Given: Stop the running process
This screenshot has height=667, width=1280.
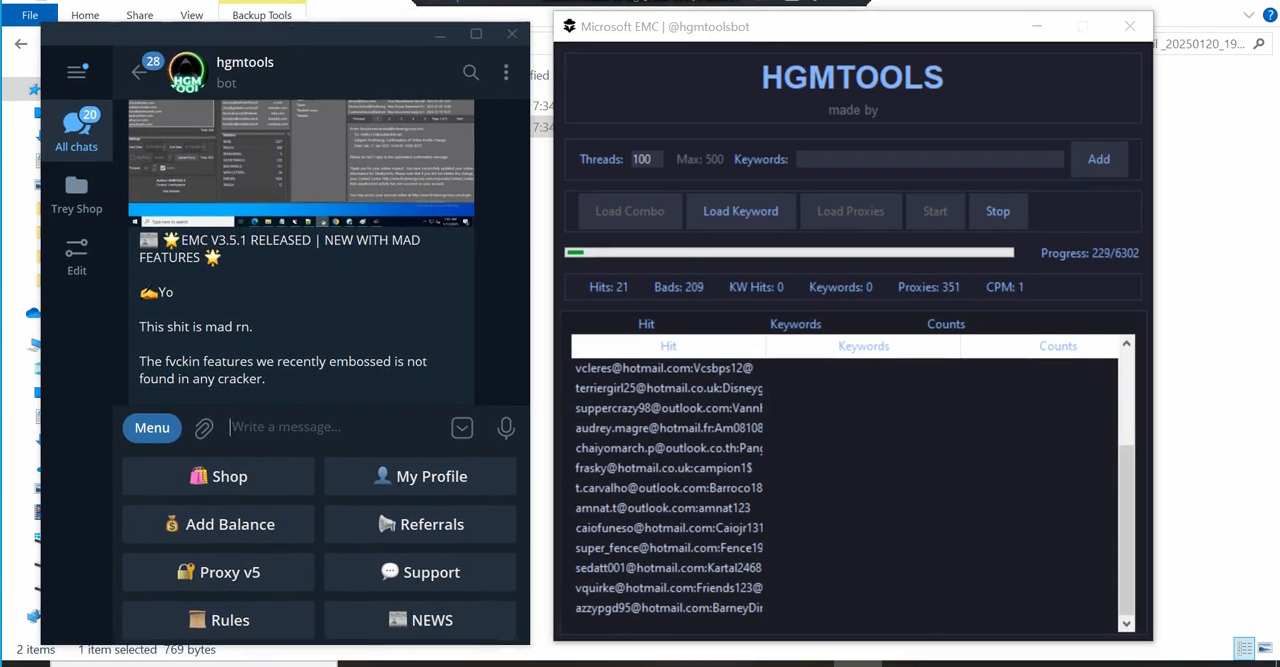Looking at the screenshot, I should tap(998, 211).
